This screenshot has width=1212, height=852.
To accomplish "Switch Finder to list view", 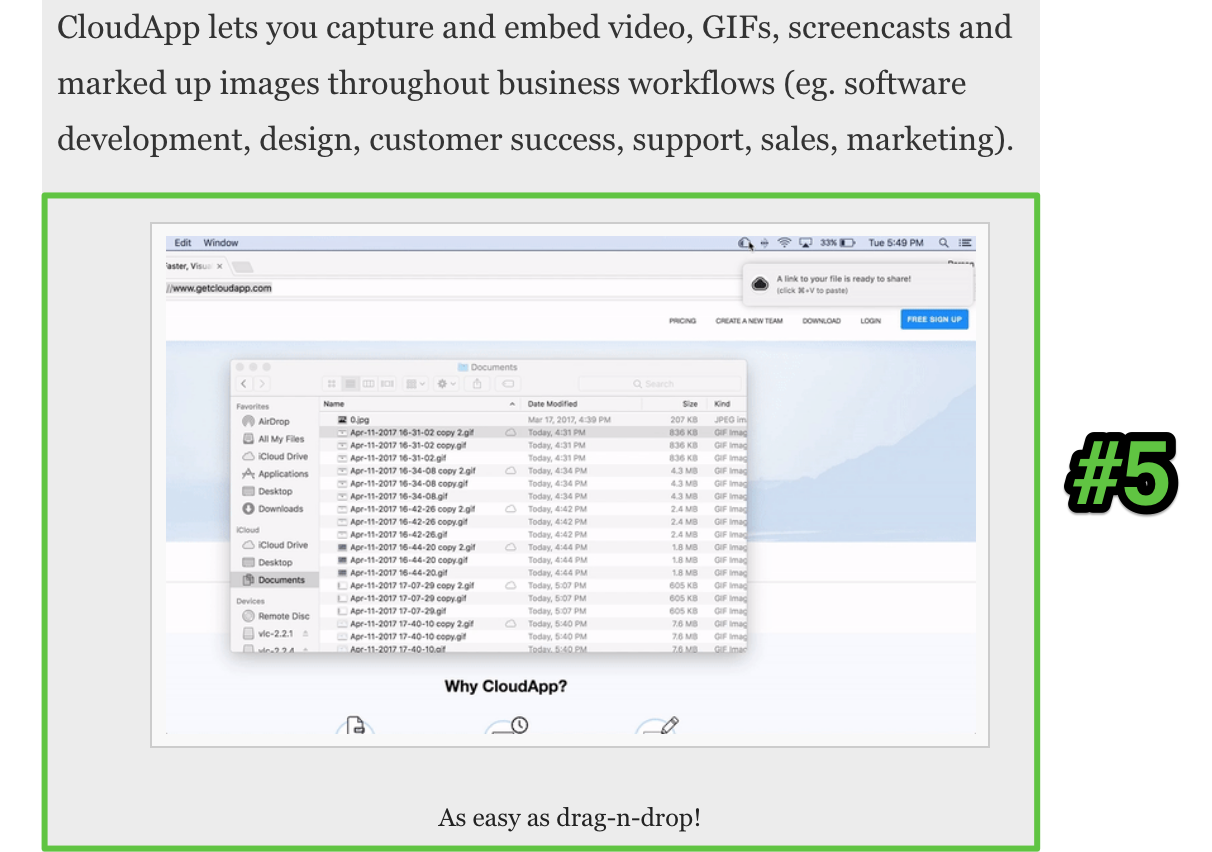I will tap(350, 383).
